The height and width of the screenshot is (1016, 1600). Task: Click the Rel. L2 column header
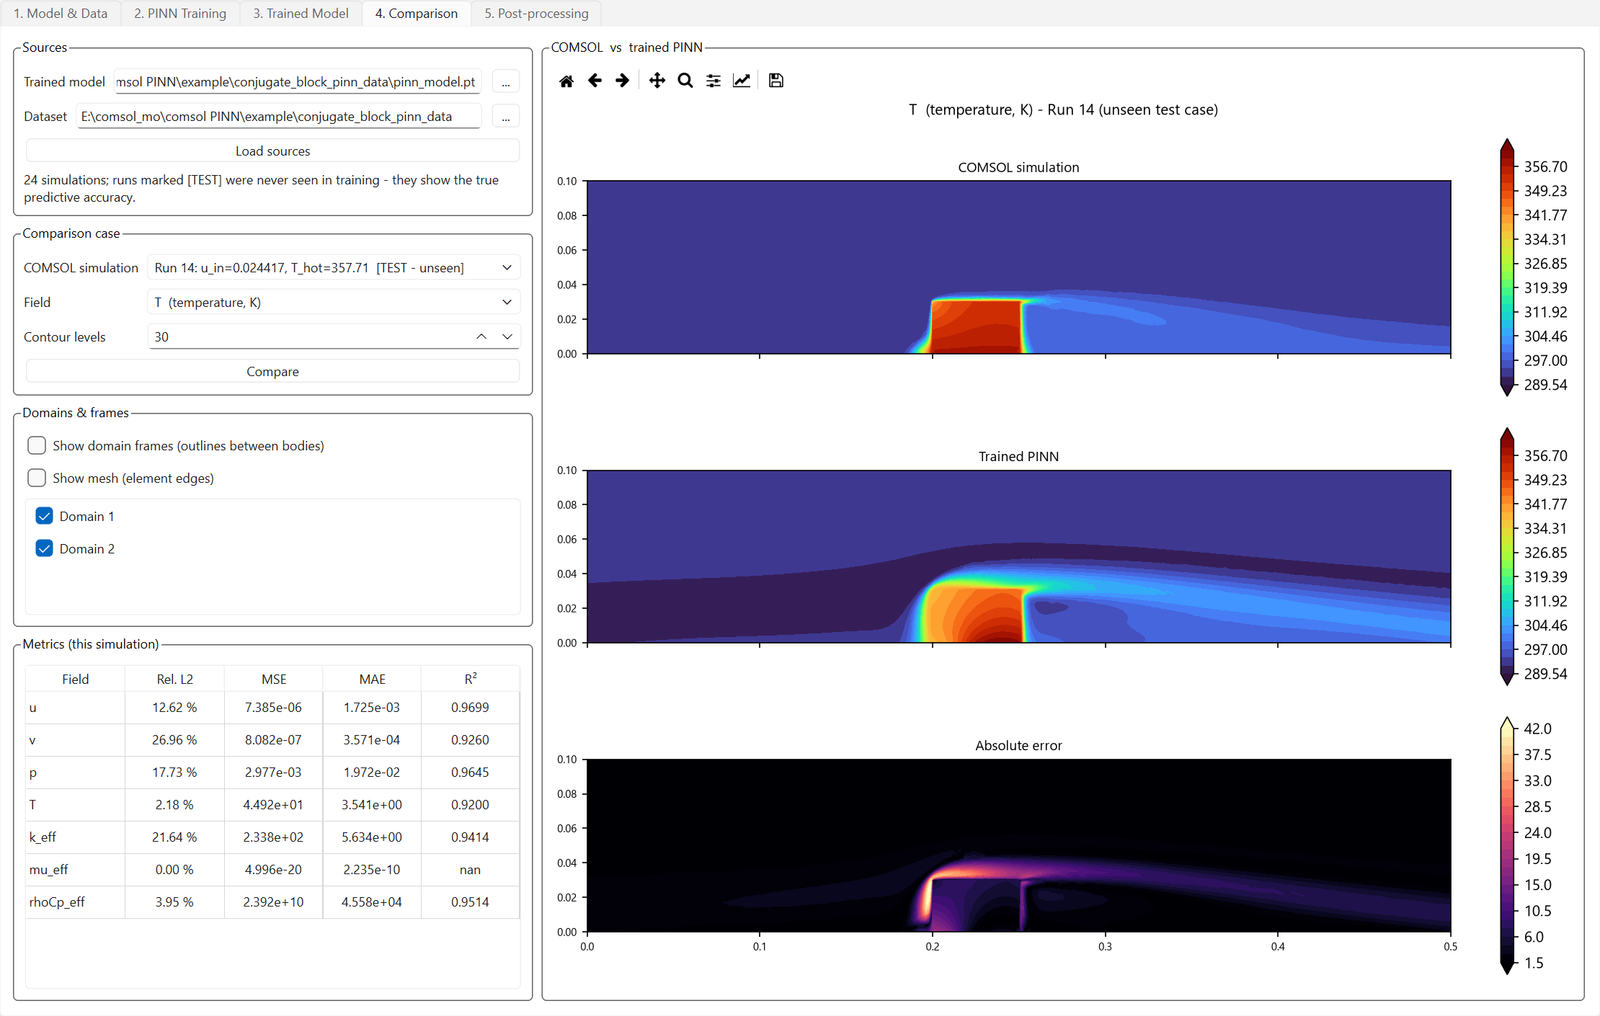tap(174, 679)
